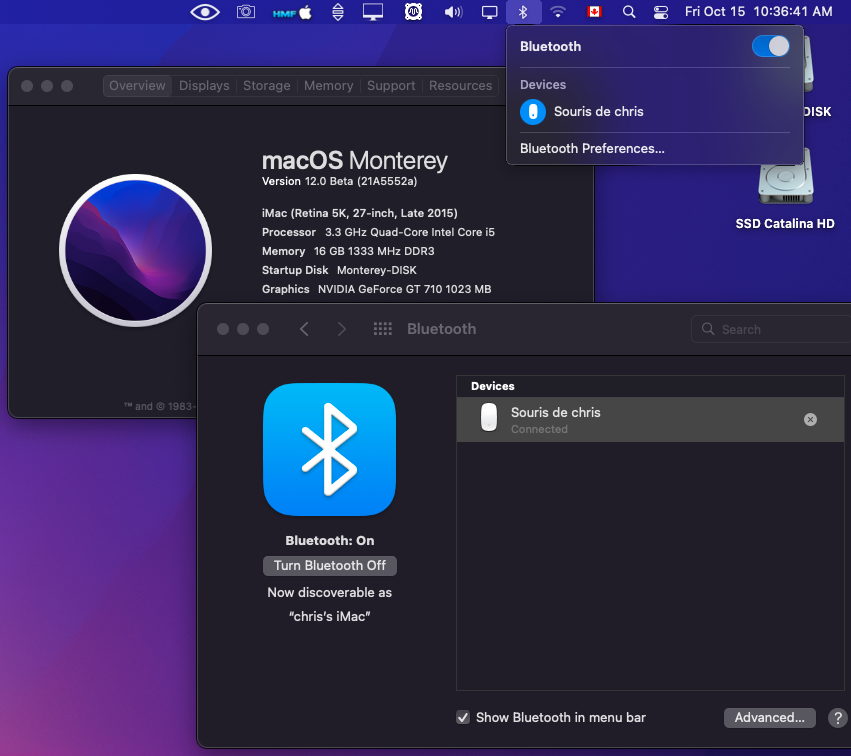
Task: Click the Memory 16 GB 1333 MHz text
Action: pos(348,251)
